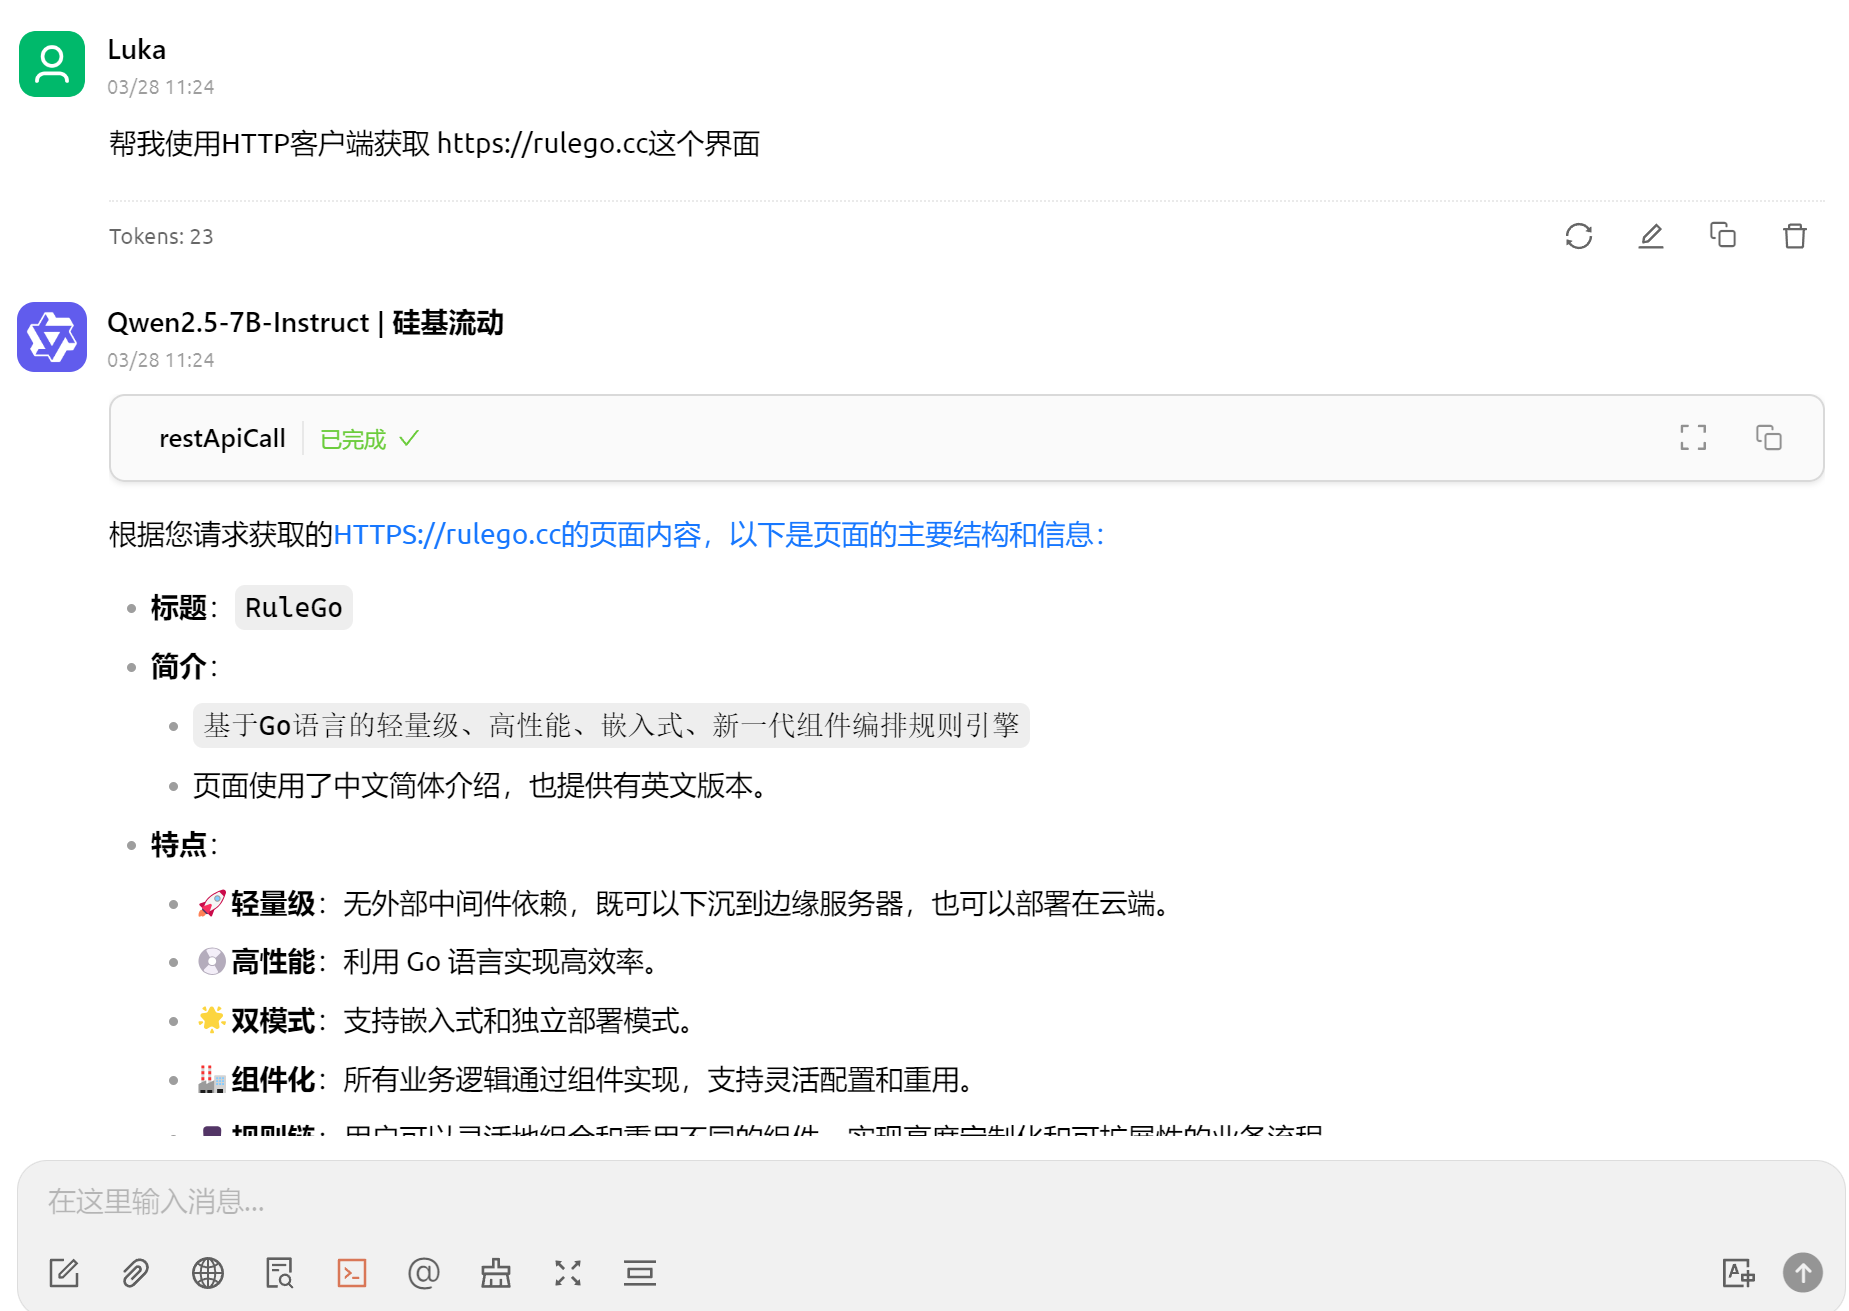Screen dimensions: 1849x1311
Task: Edit Luka's message using the pencil icon
Action: (1650, 236)
